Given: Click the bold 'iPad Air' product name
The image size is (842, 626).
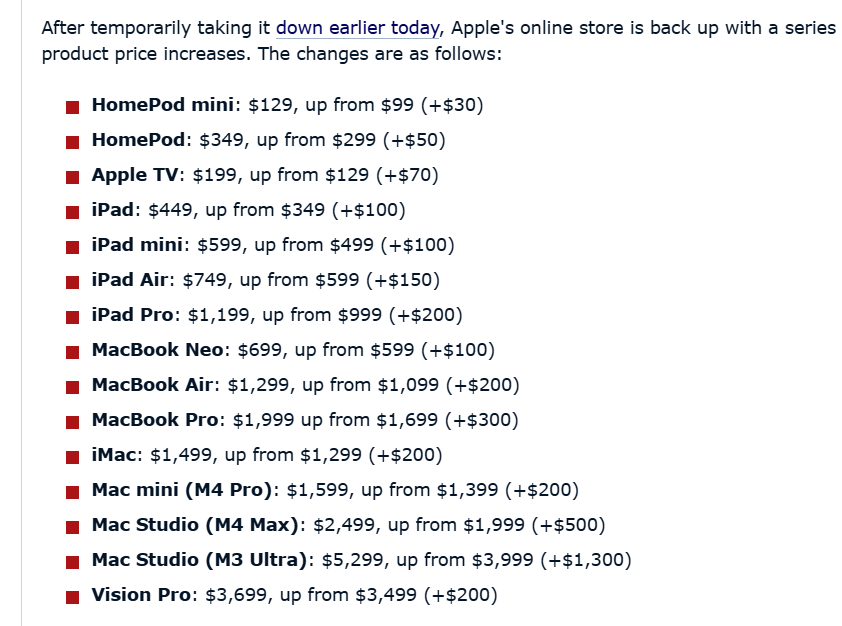Looking at the screenshot, I should pos(130,279).
